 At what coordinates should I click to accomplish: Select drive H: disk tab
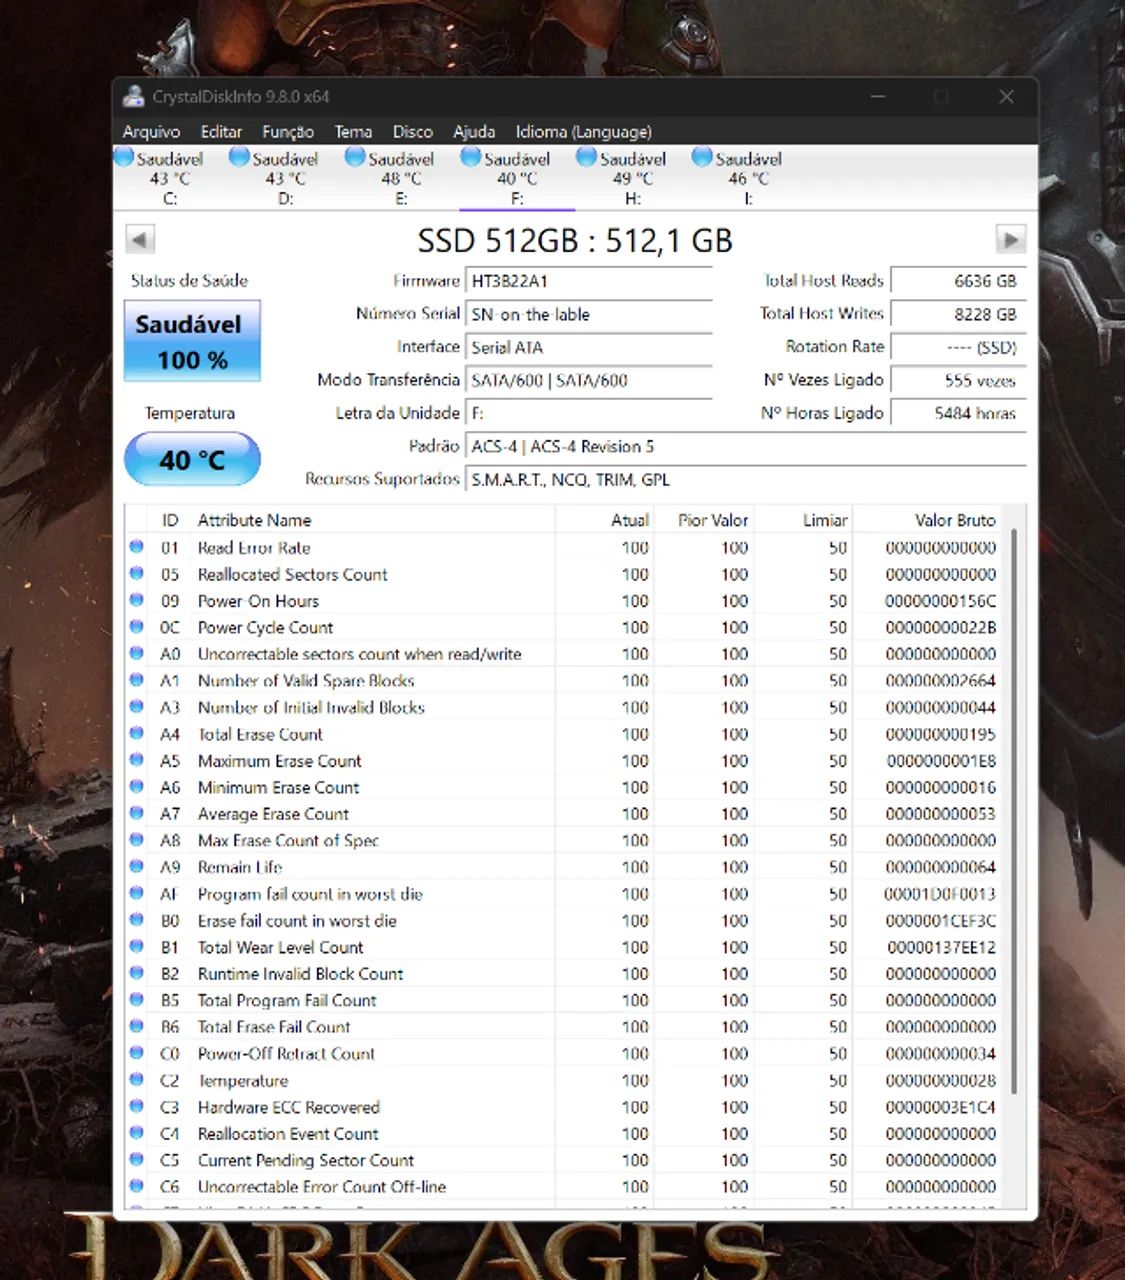point(633,178)
